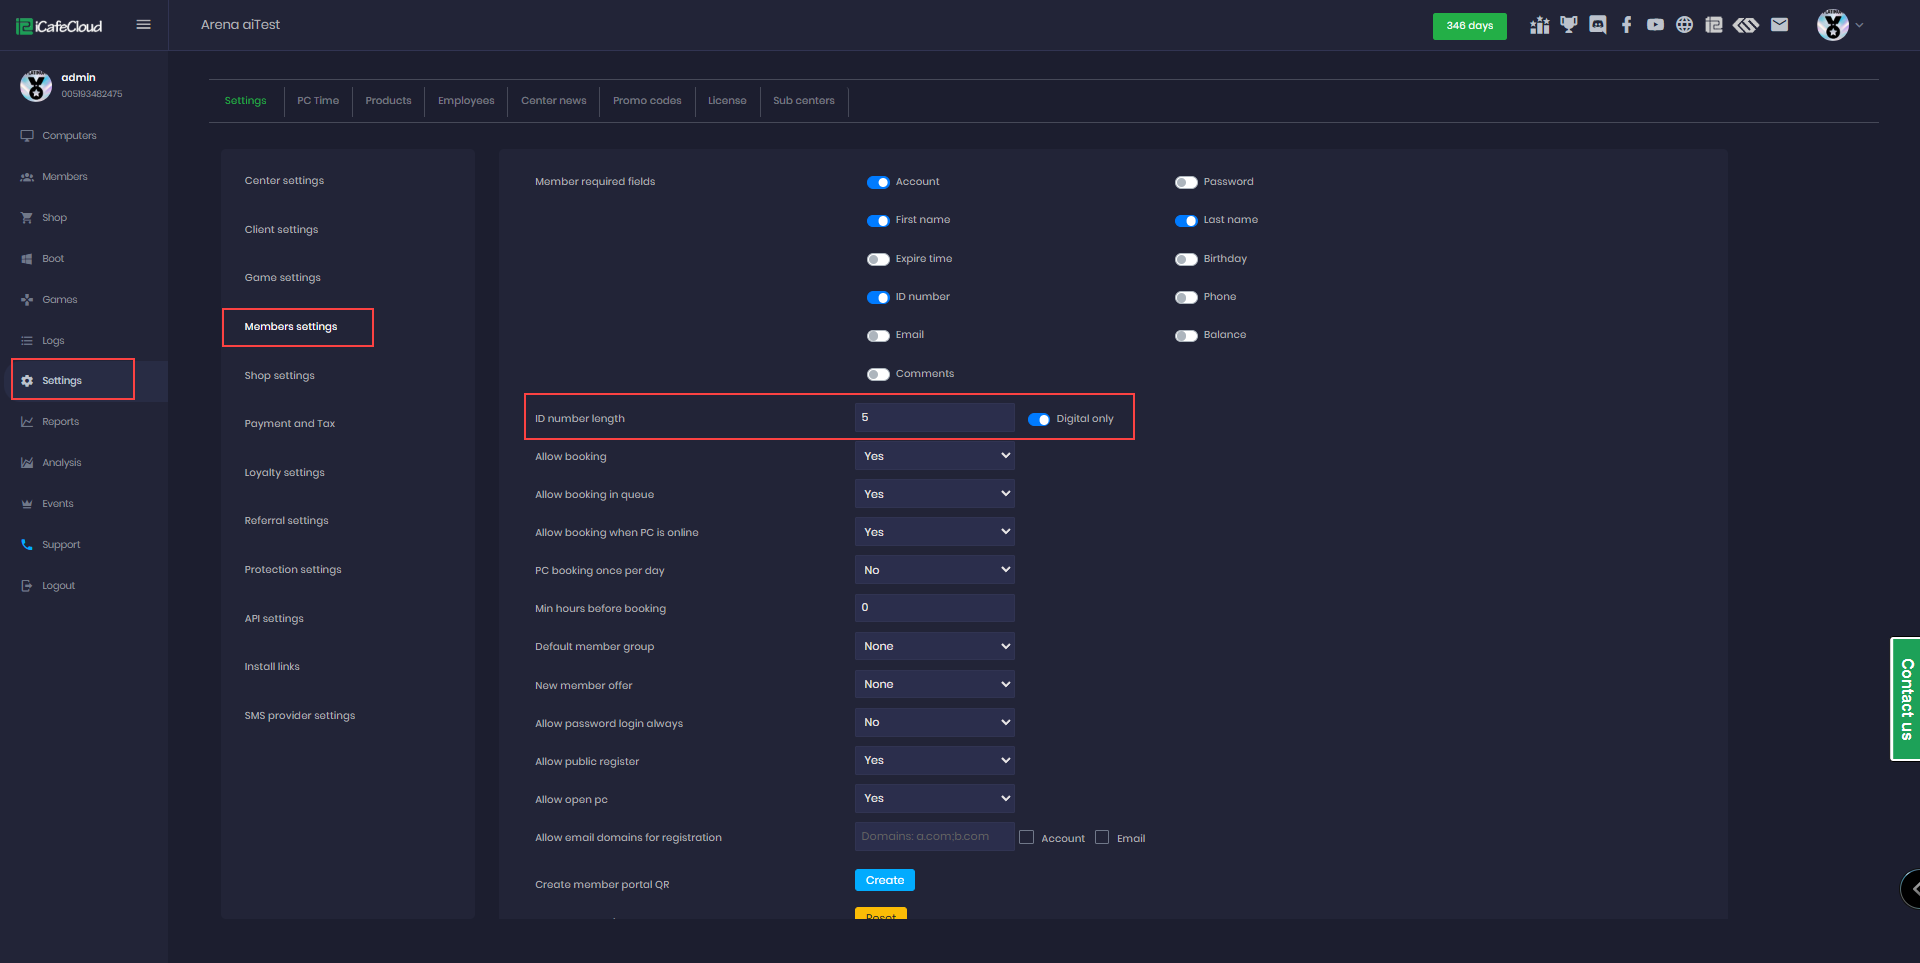Image resolution: width=1920 pixels, height=963 pixels.
Task: Turn off the Digital only toggle
Action: coord(1039,419)
